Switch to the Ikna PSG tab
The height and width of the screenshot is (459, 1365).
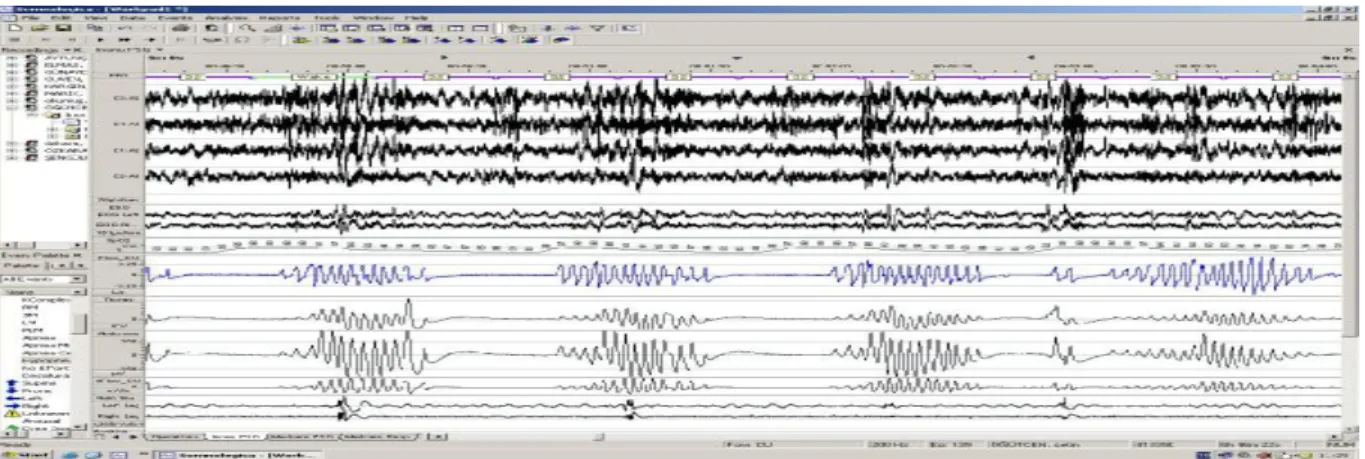coord(235,436)
